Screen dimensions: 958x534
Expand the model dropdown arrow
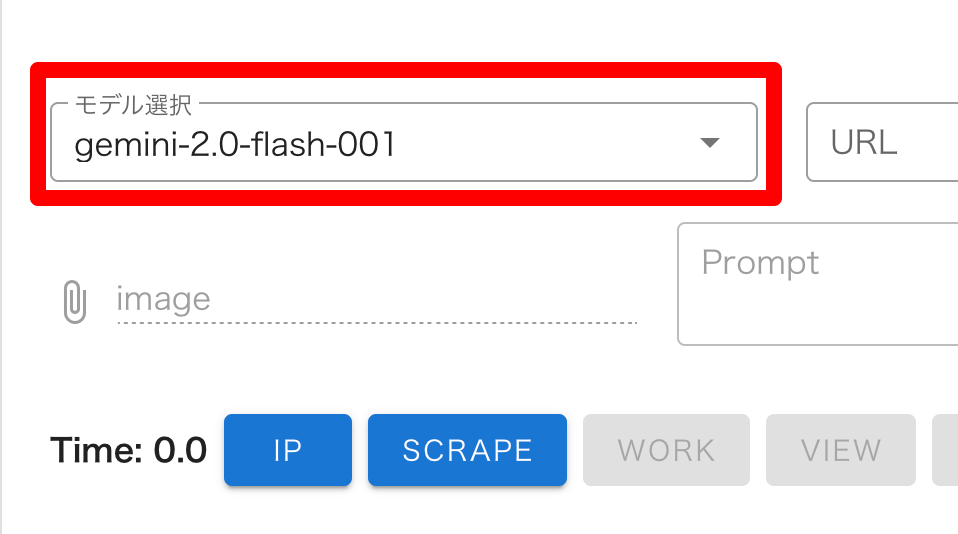709,143
